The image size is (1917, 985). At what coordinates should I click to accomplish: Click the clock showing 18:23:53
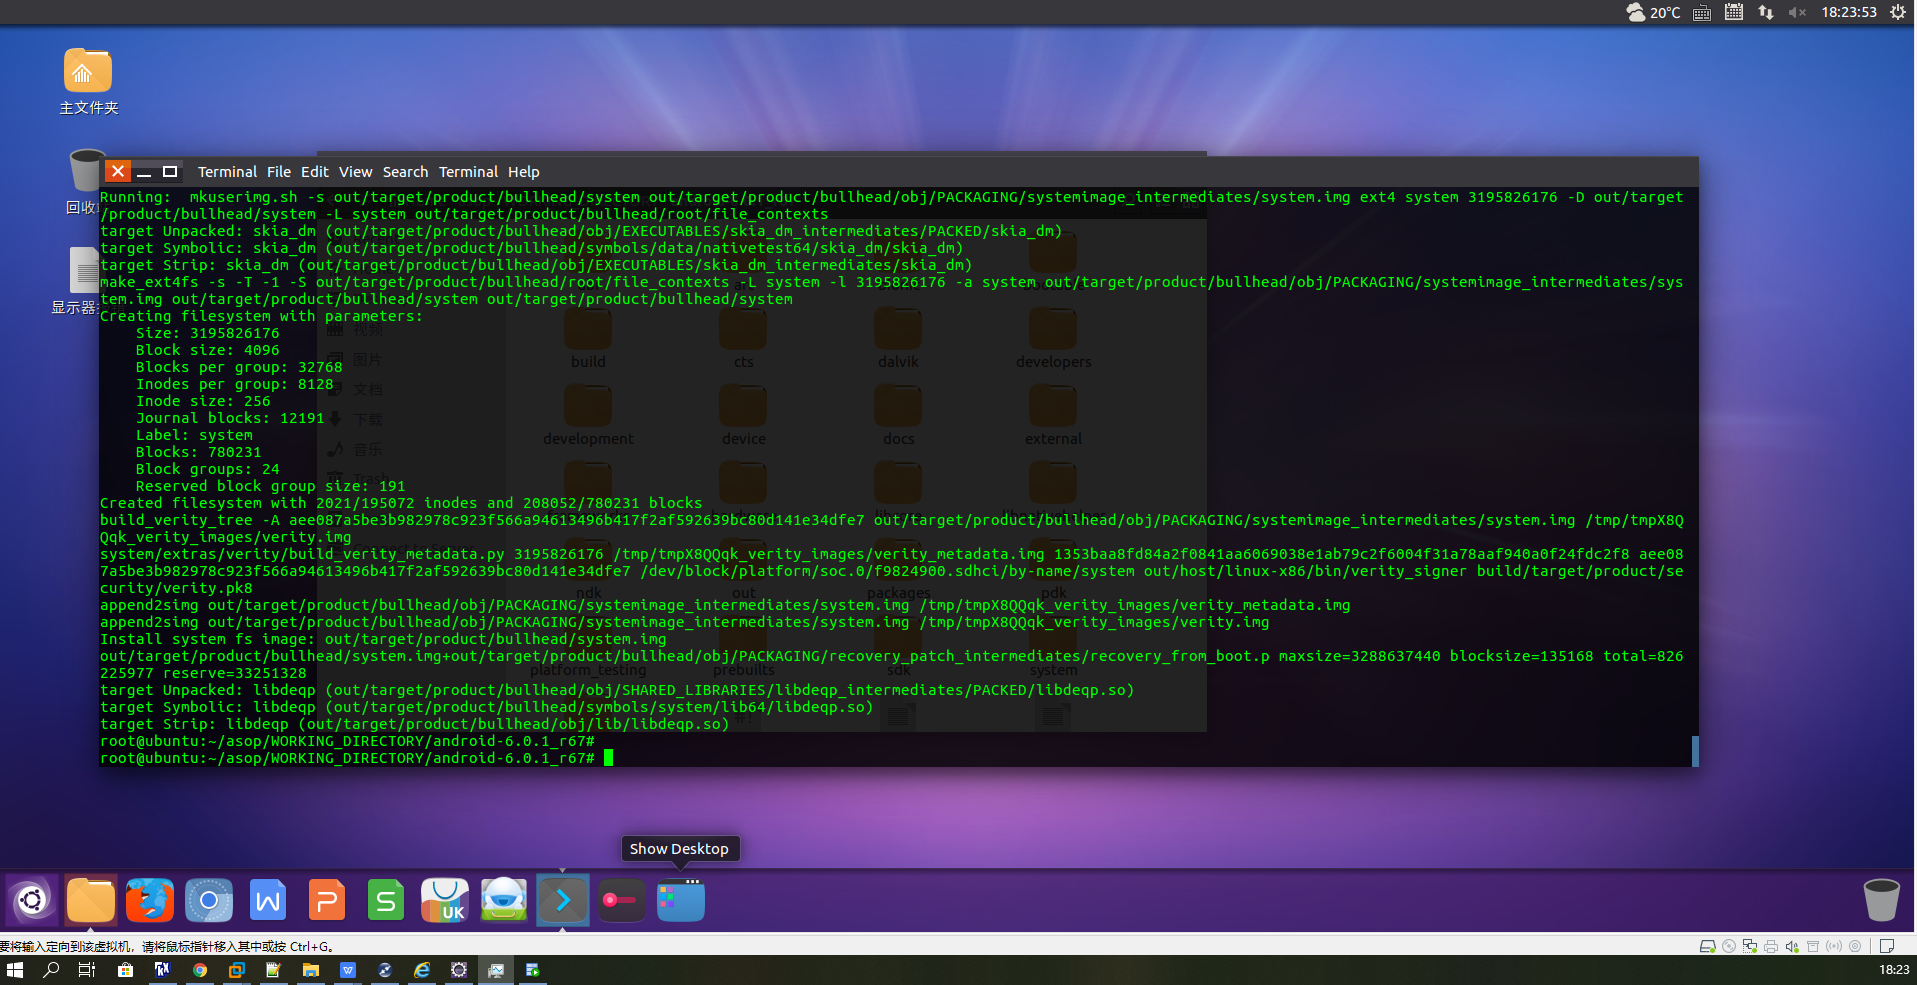tap(1849, 12)
